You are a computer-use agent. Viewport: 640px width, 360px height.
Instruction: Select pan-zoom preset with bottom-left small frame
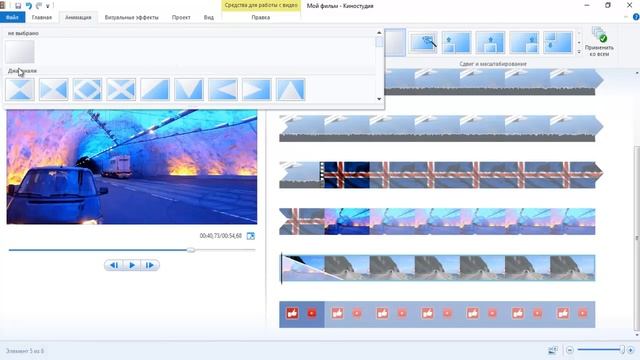coord(456,42)
